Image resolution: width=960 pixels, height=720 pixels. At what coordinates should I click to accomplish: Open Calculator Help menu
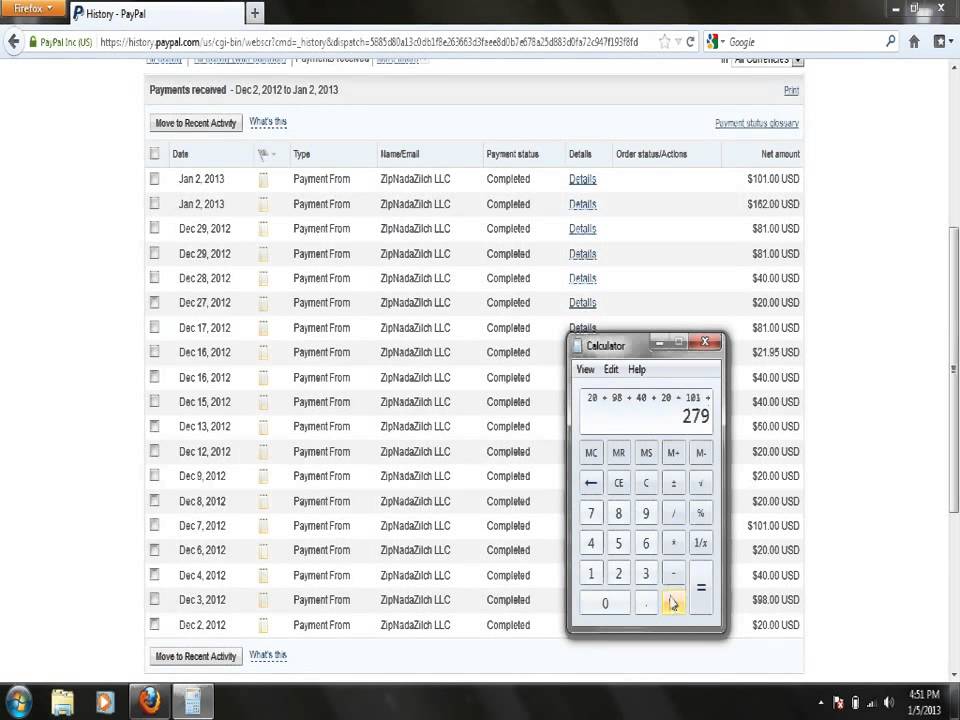click(637, 369)
